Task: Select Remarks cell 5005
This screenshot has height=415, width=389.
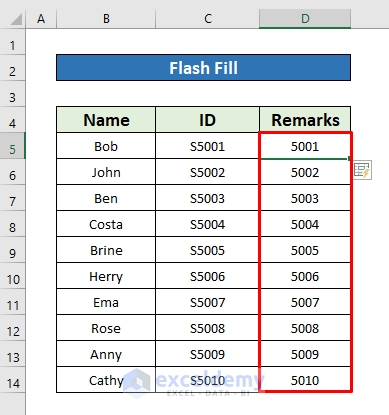Action: click(x=305, y=250)
